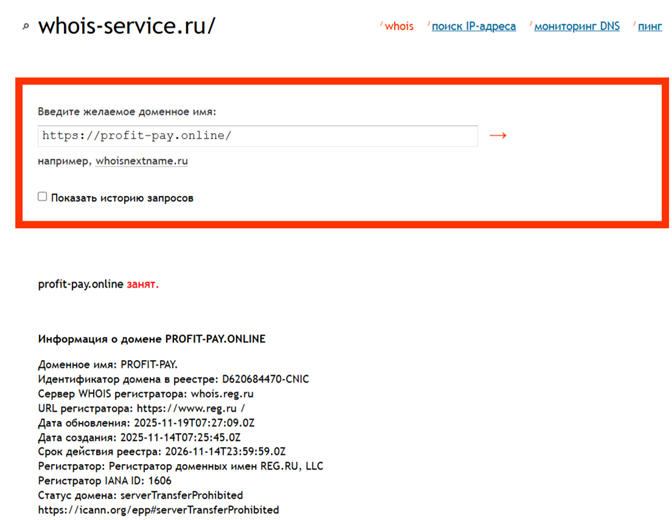
Task: Click the Введите желаемое доменное имя label
Action: (127, 112)
